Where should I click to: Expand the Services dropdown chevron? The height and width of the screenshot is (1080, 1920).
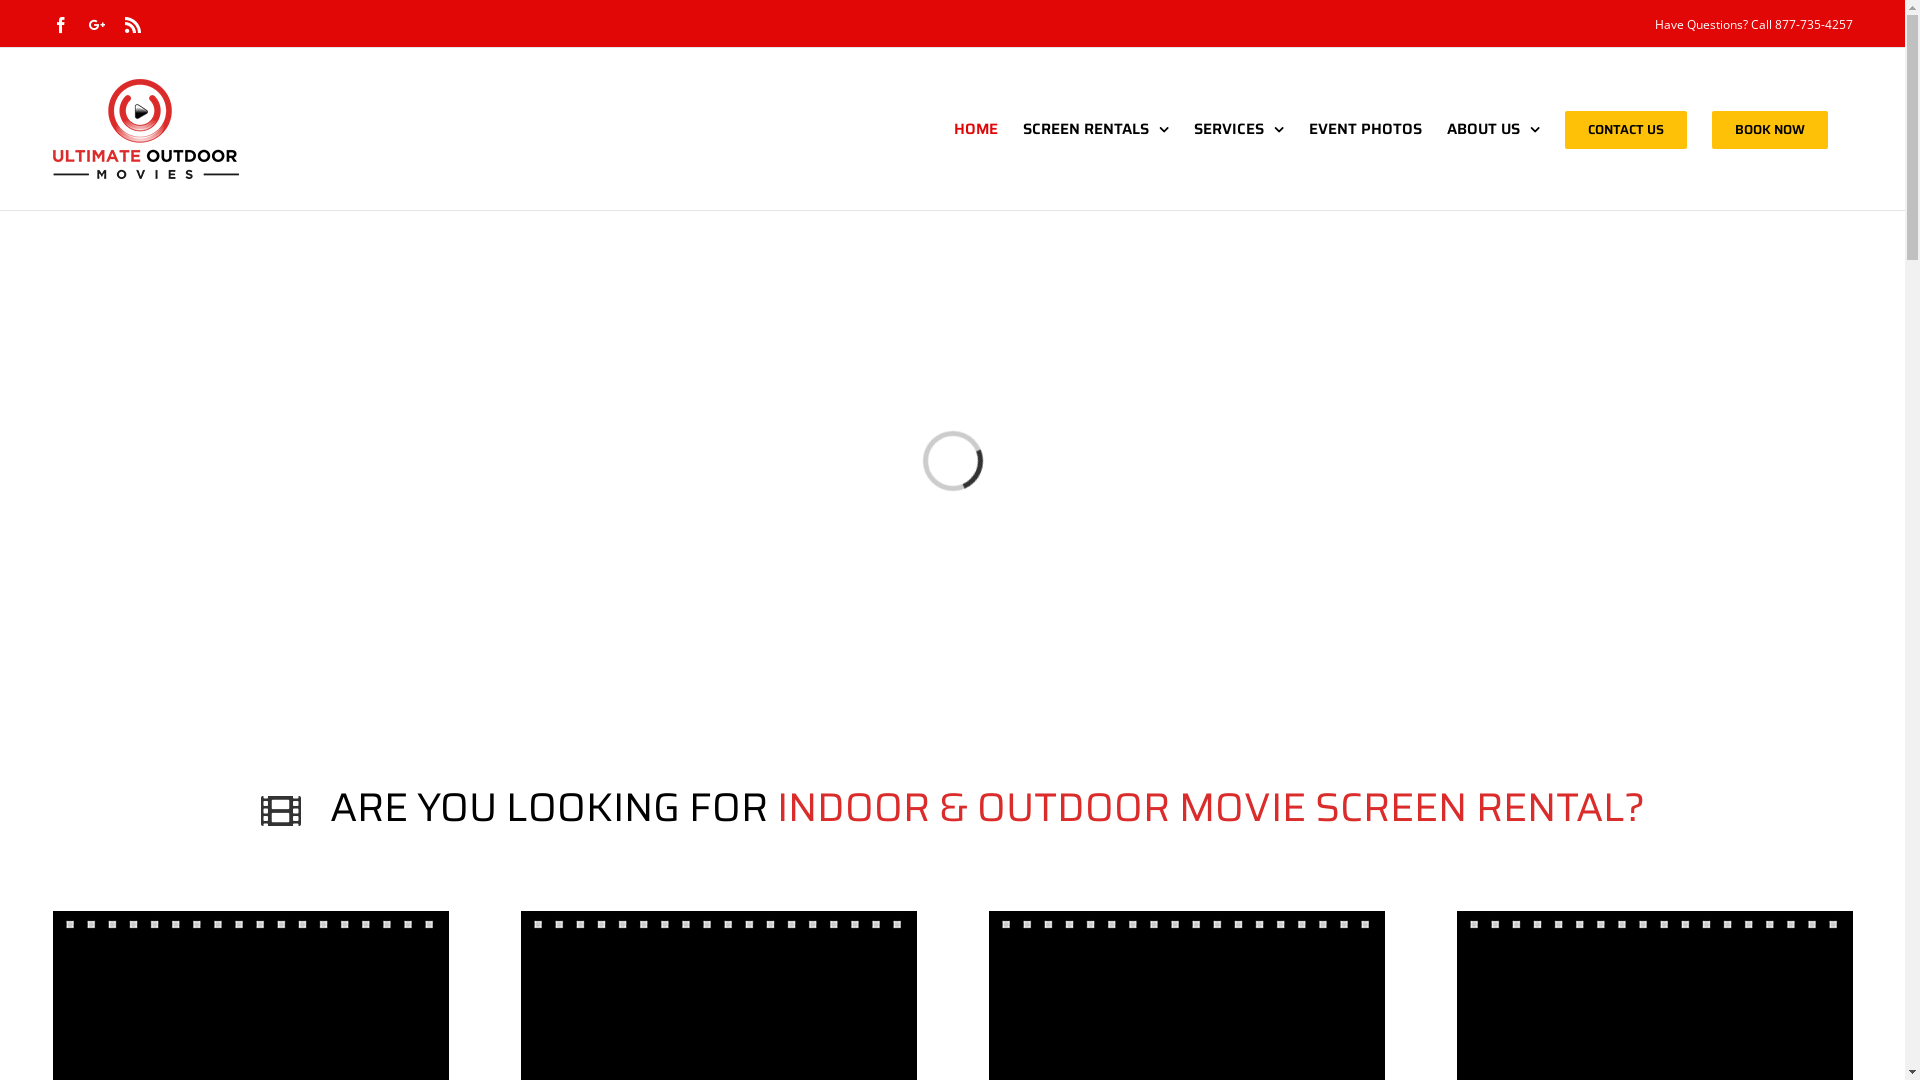(x=1278, y=130)
